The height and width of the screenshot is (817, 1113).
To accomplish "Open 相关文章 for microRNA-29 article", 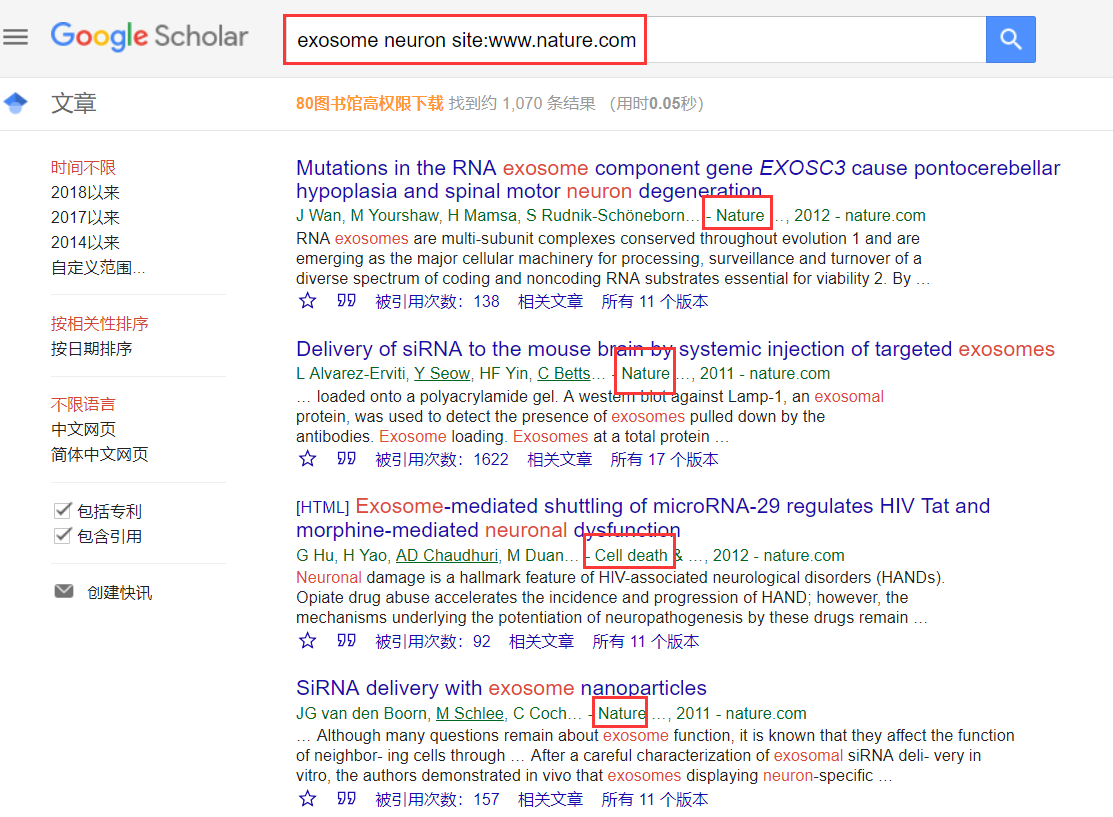I will tap(541, 642).
